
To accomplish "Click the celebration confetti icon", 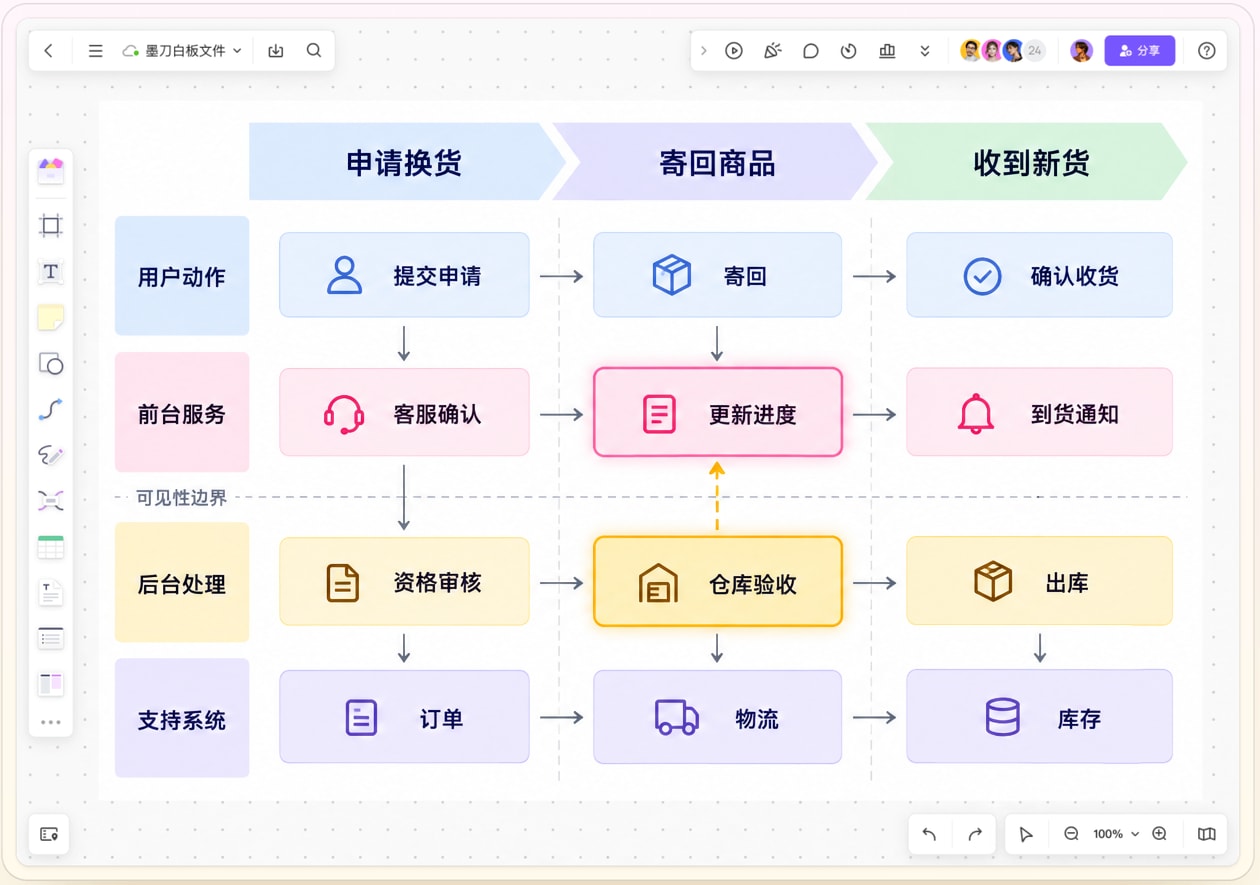I will pos(772,50).
